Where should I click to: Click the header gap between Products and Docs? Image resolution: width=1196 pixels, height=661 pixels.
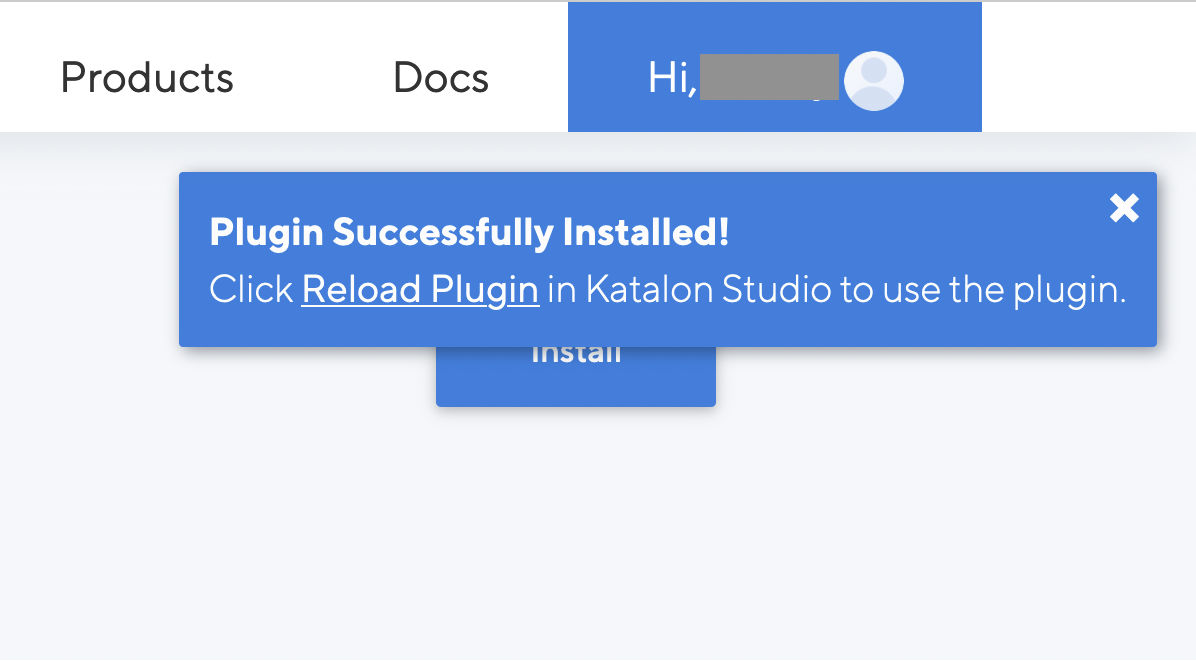pos(312,78)
